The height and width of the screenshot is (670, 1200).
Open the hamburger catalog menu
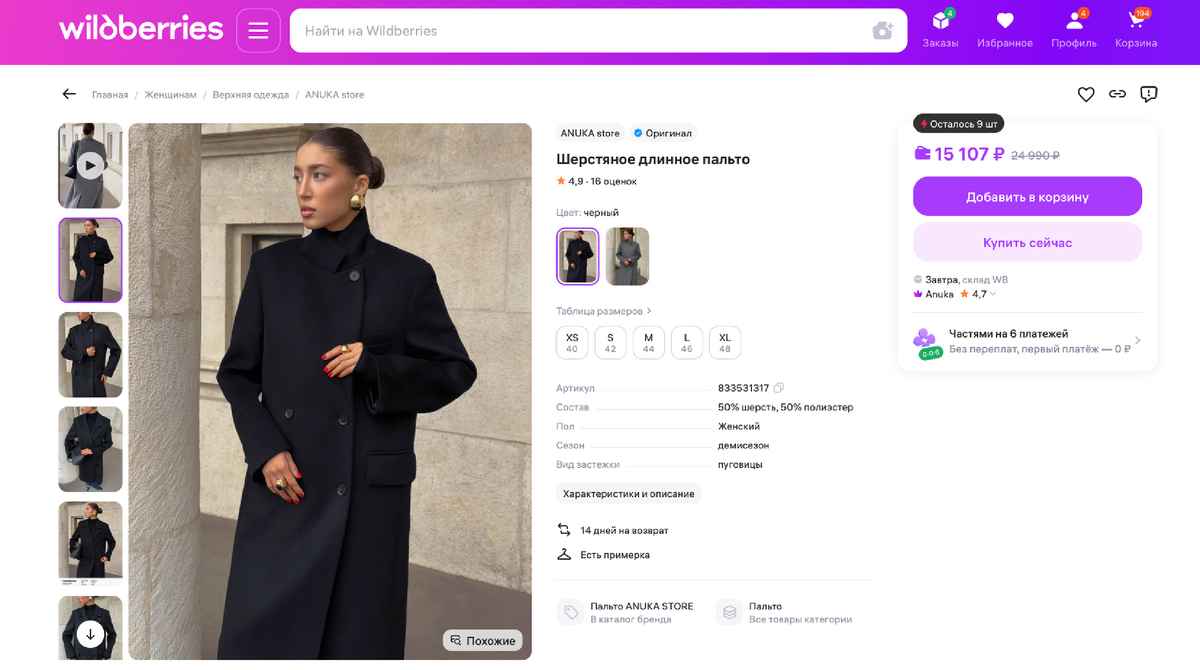(258, 31)
